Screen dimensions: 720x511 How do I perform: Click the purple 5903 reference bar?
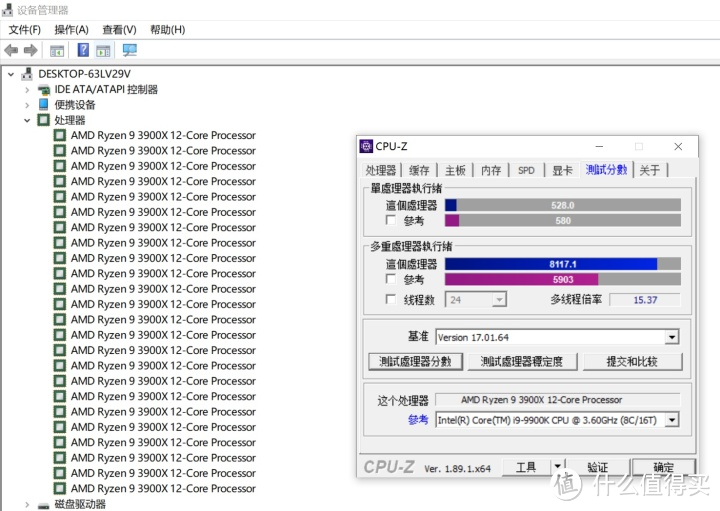(563, 279)
